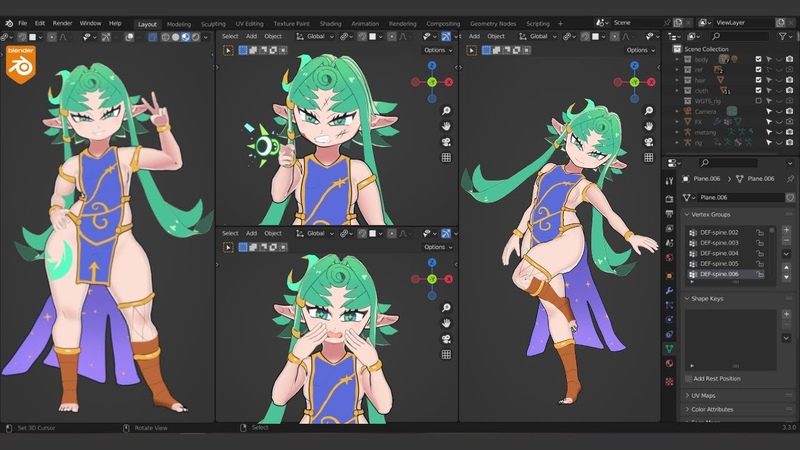The height and width of the screenshot is (450, 800).
Task: Open the File menu
Action: pyautogui.click(x=23, y=23)
